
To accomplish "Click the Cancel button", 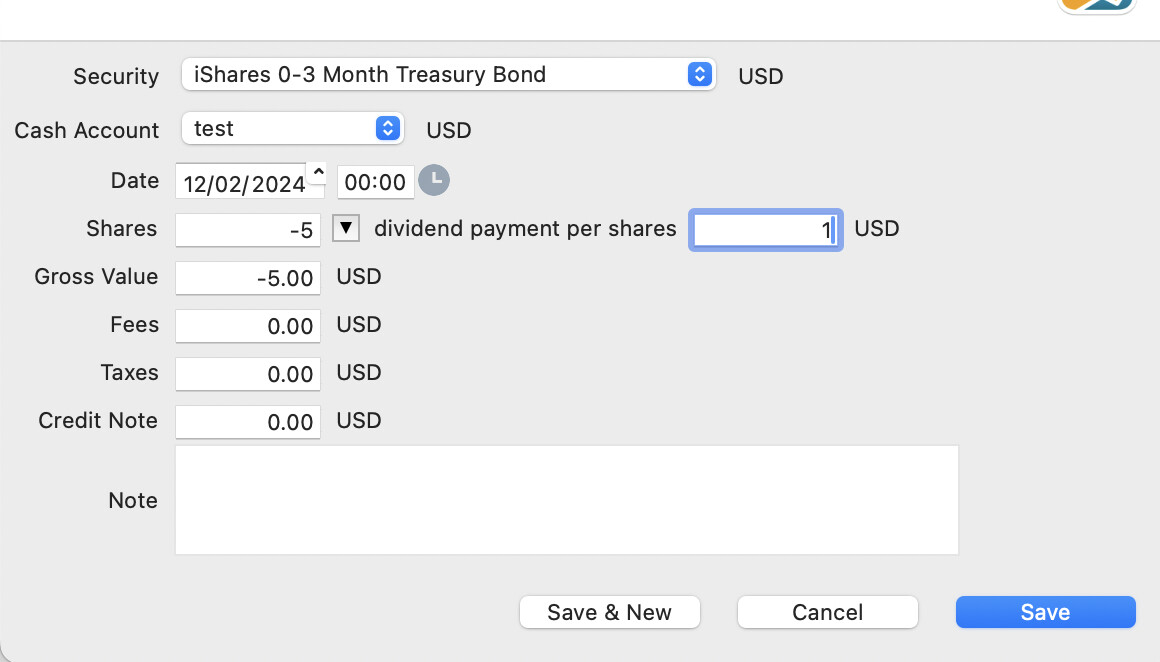I will click(827, 612).
